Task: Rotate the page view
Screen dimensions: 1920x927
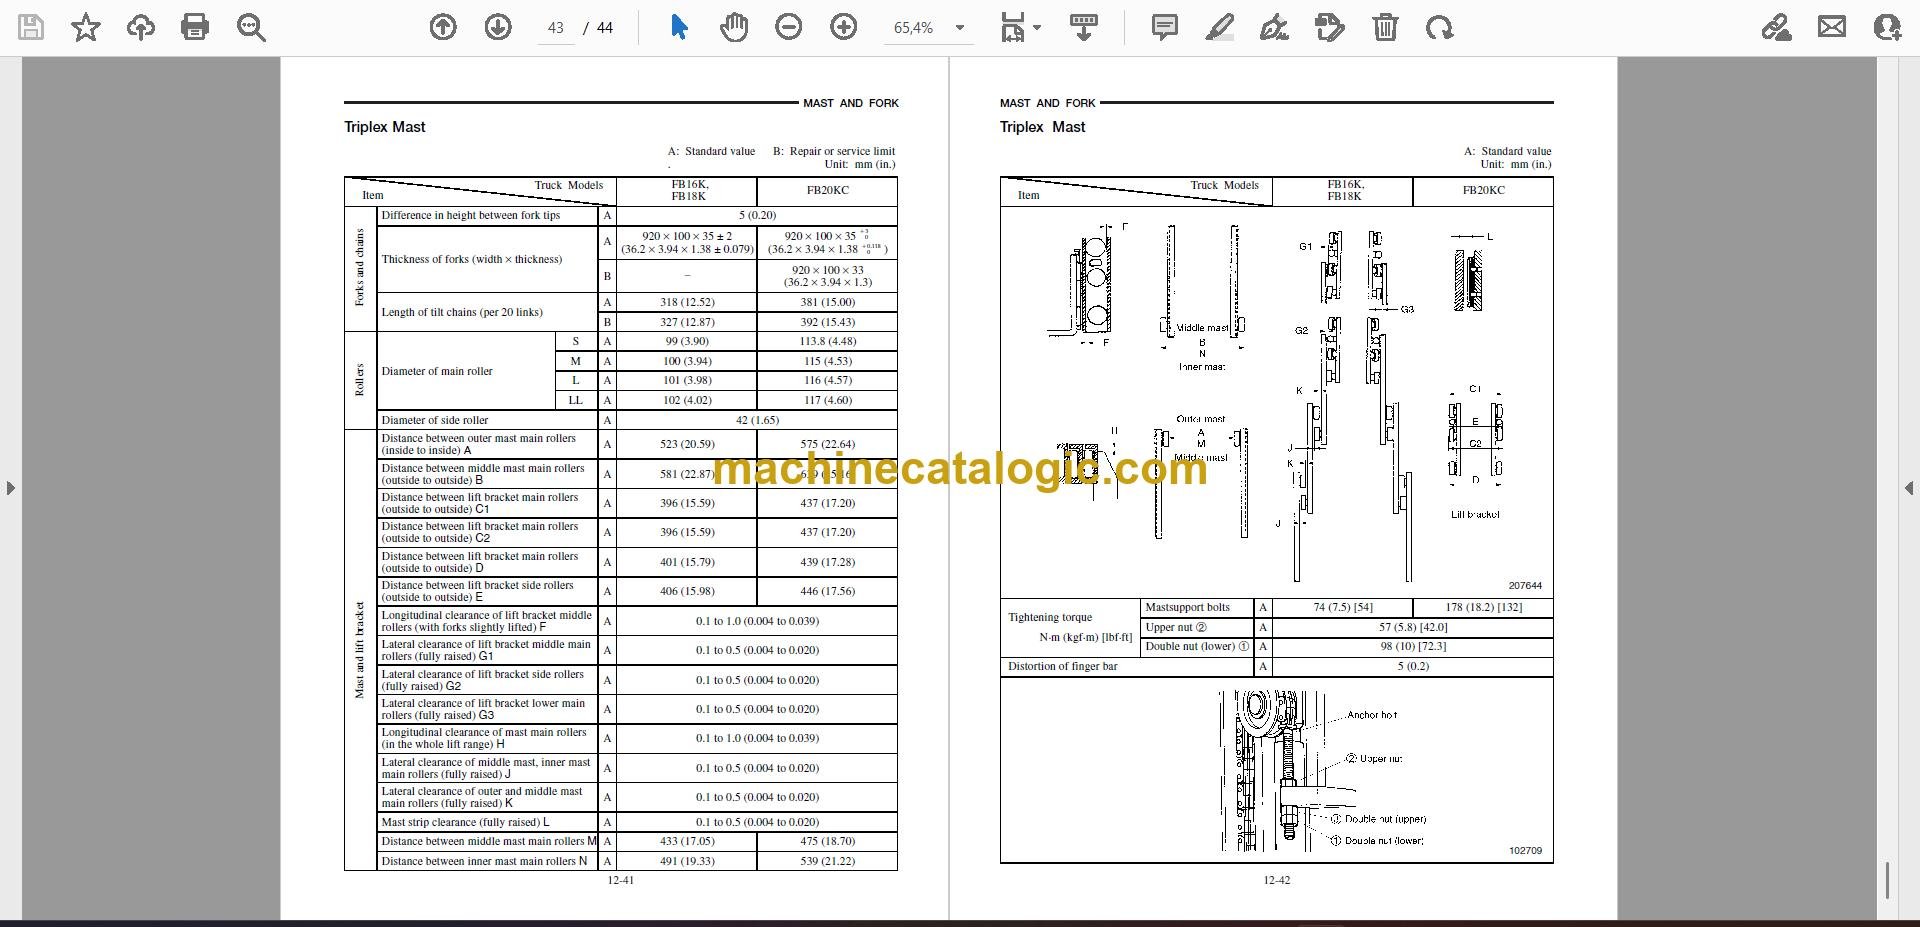Action: [x=1440, y=28]
